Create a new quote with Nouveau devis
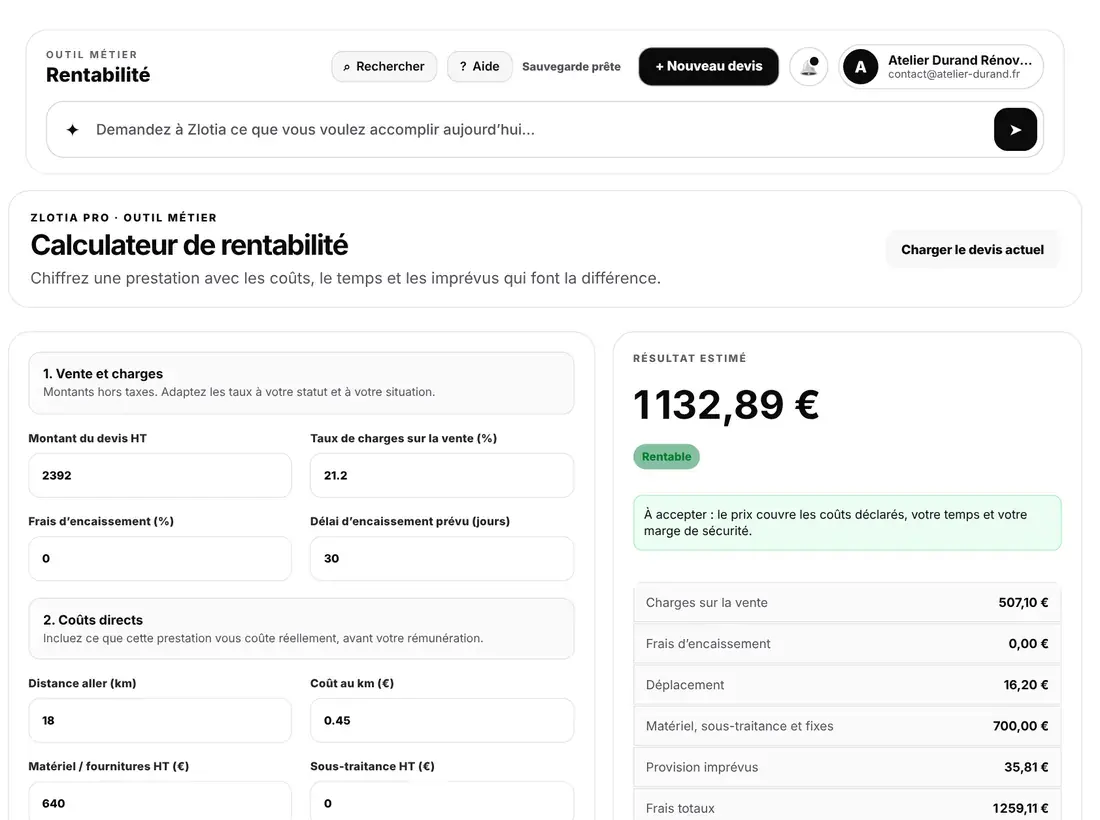The height and width of the screenshot is (820, 1100). (x=709, y=67)
